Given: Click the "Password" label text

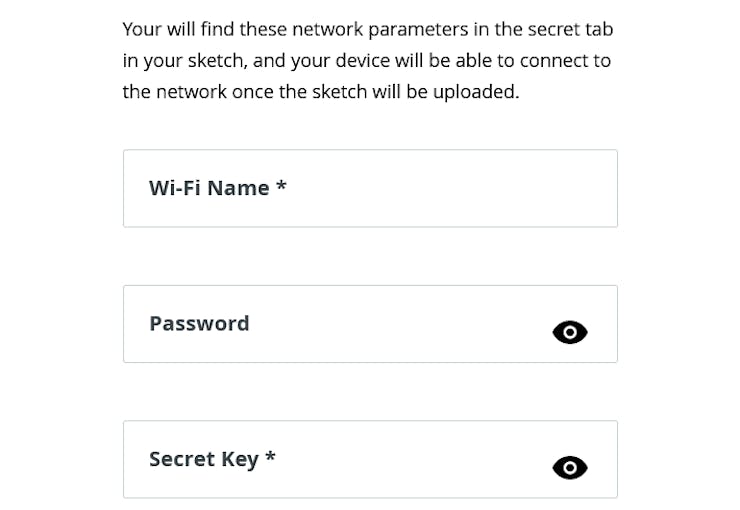Looking at the screenshot, I should click(x=199, y=324).
